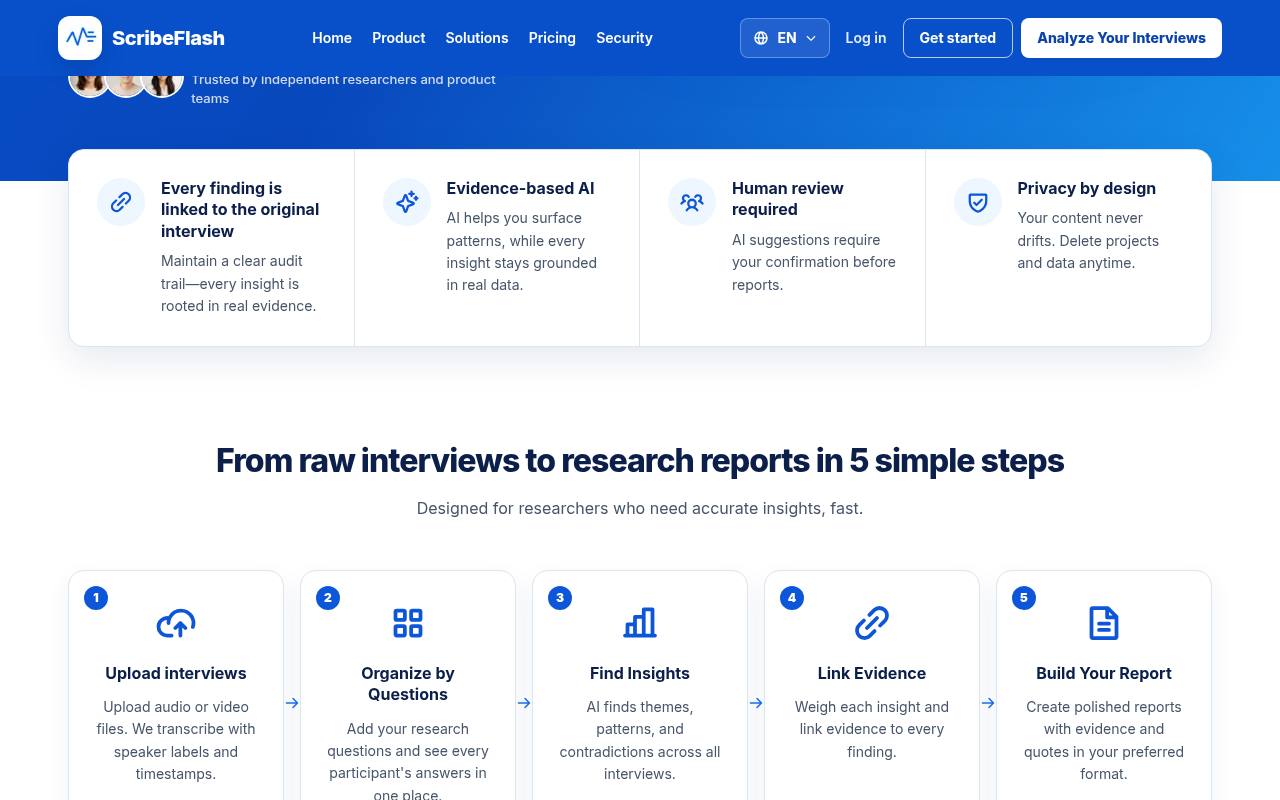Click the ScribeFlash waveform logo icon
Viewport: 1280px width, 800px height.
point(80,38)
